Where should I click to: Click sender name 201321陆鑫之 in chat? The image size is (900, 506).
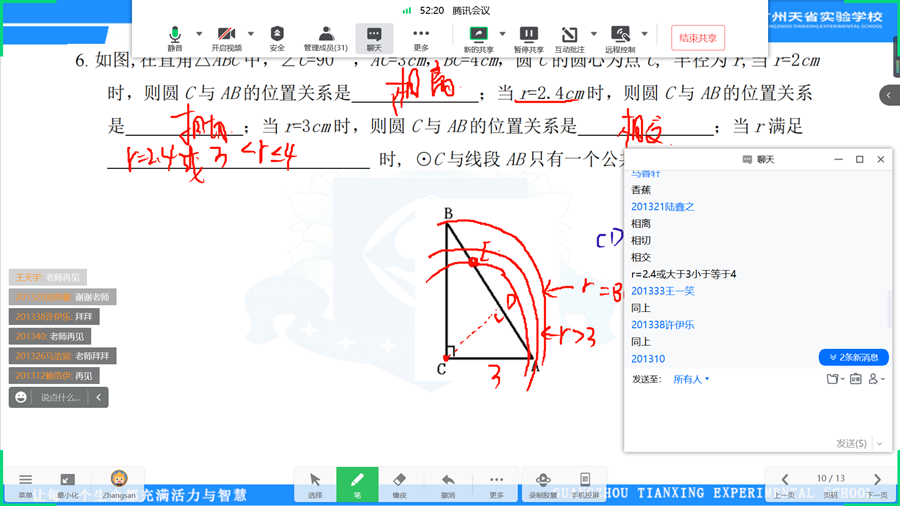pos(662,207)
